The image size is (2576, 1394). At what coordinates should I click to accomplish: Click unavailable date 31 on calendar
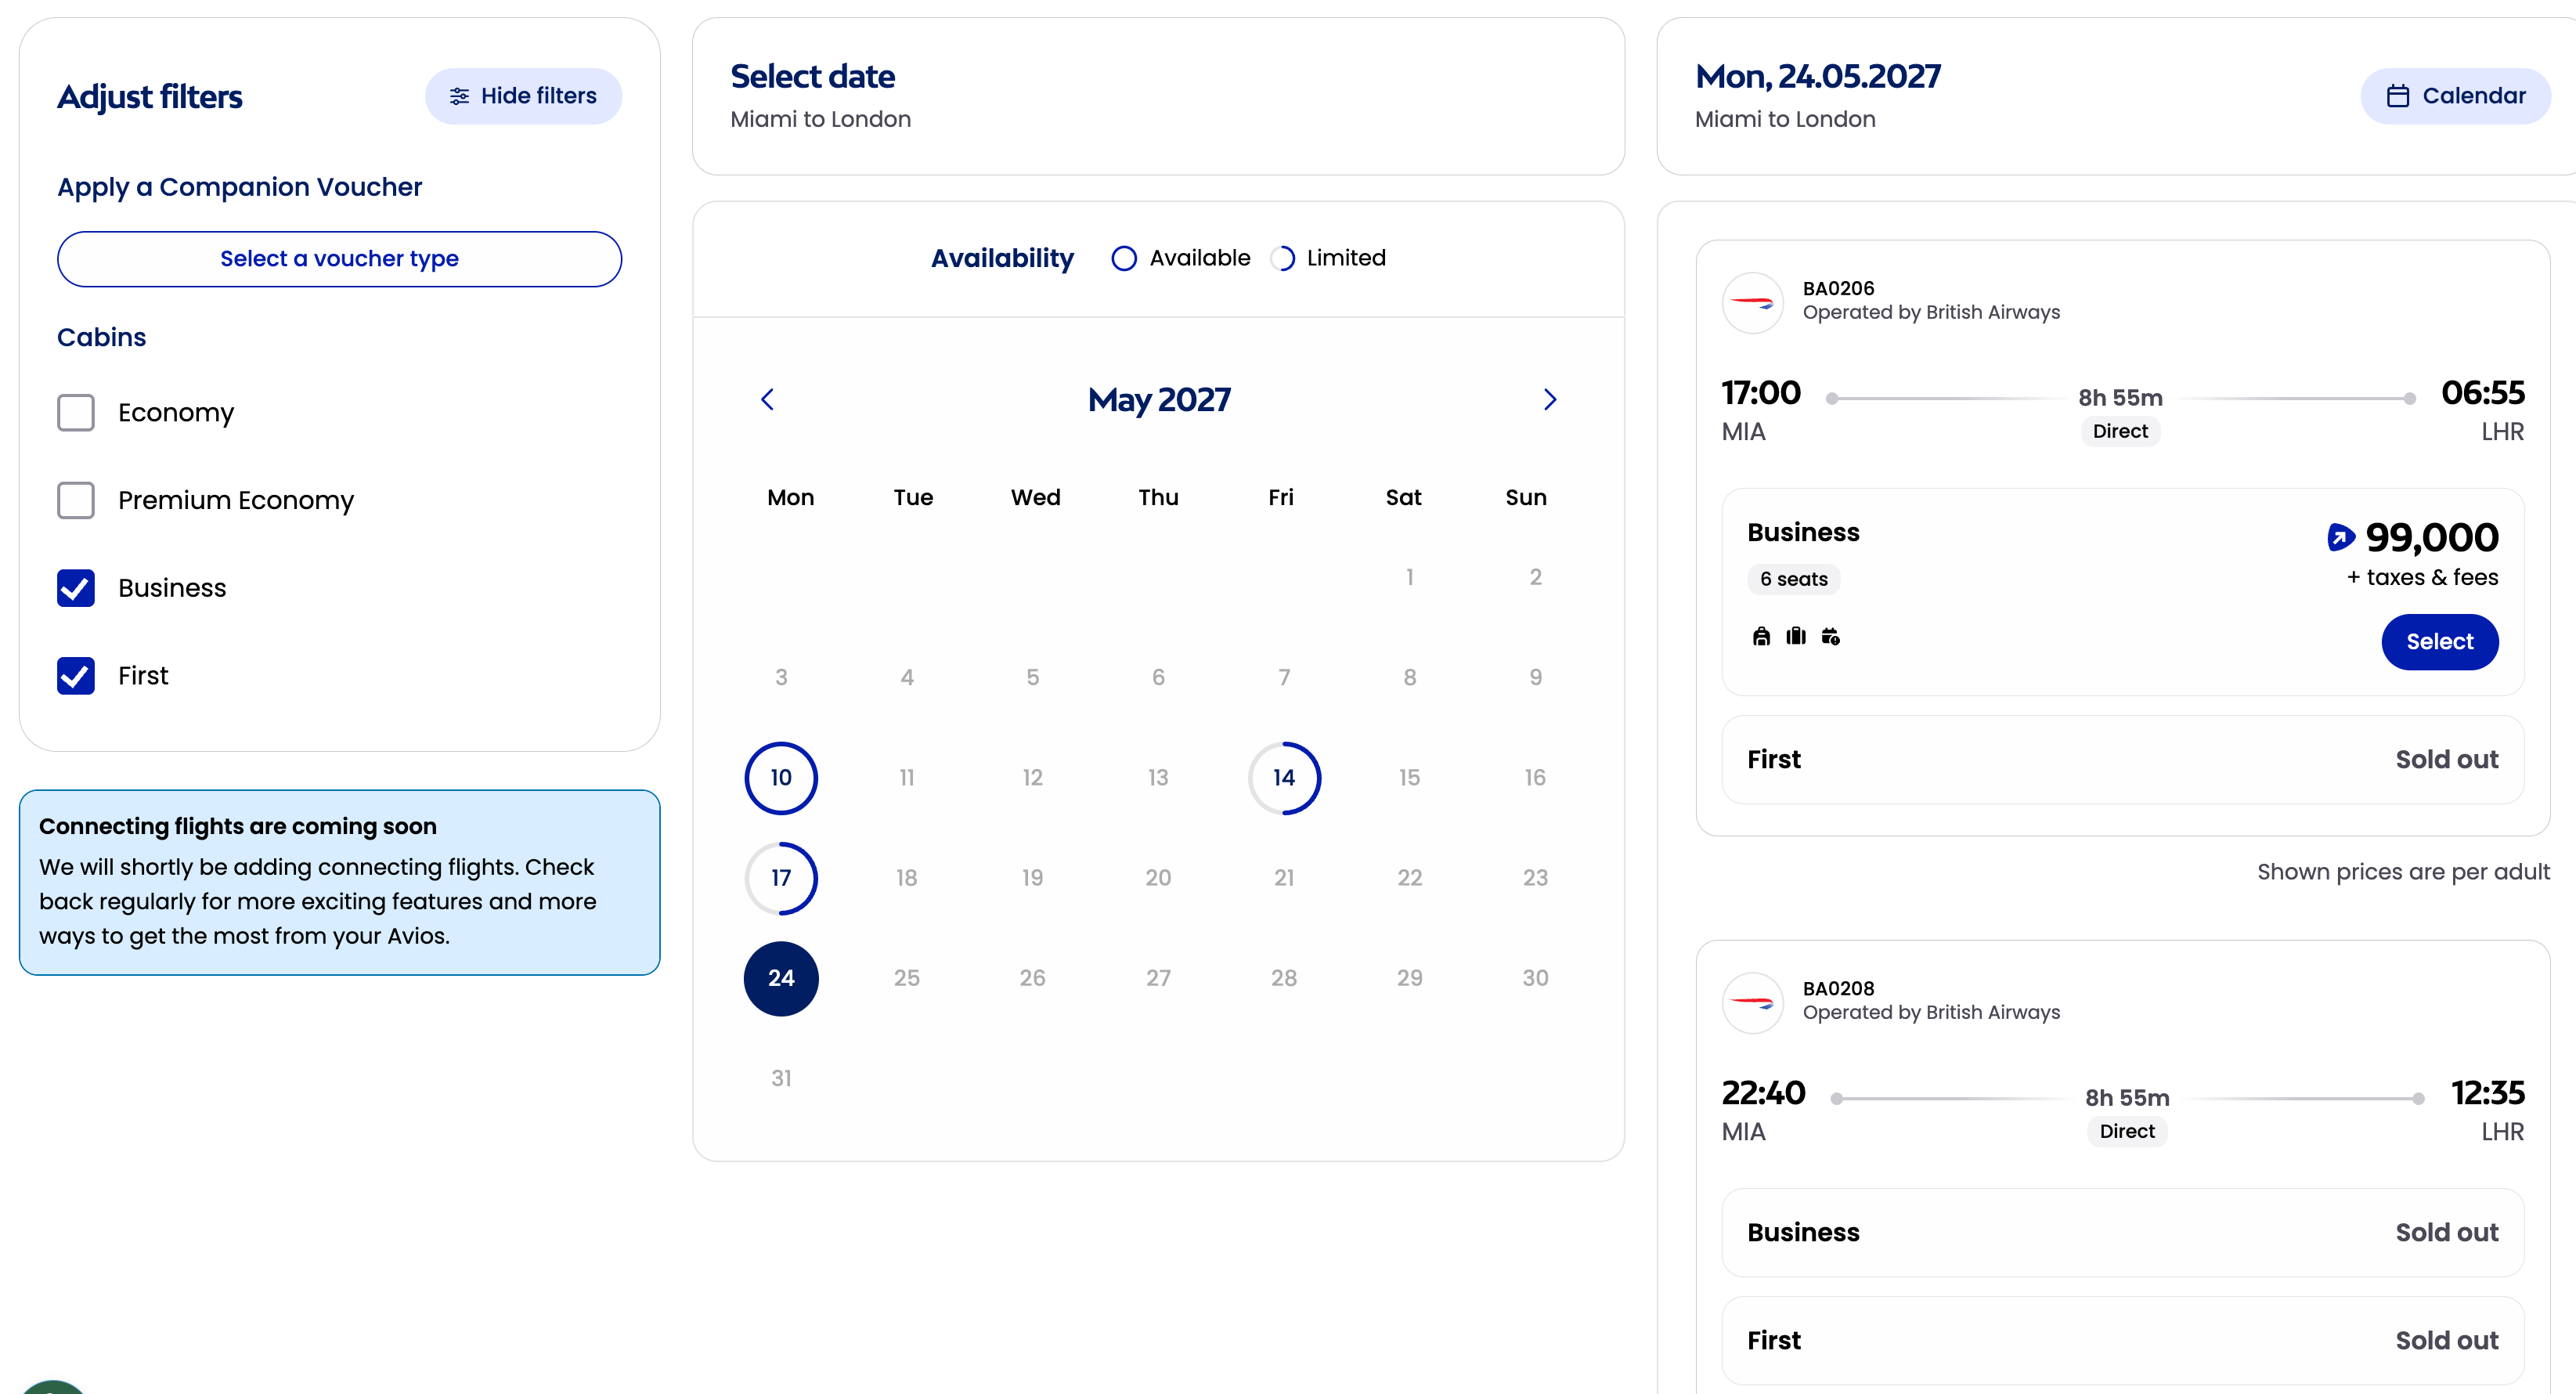click(781, 1078)
